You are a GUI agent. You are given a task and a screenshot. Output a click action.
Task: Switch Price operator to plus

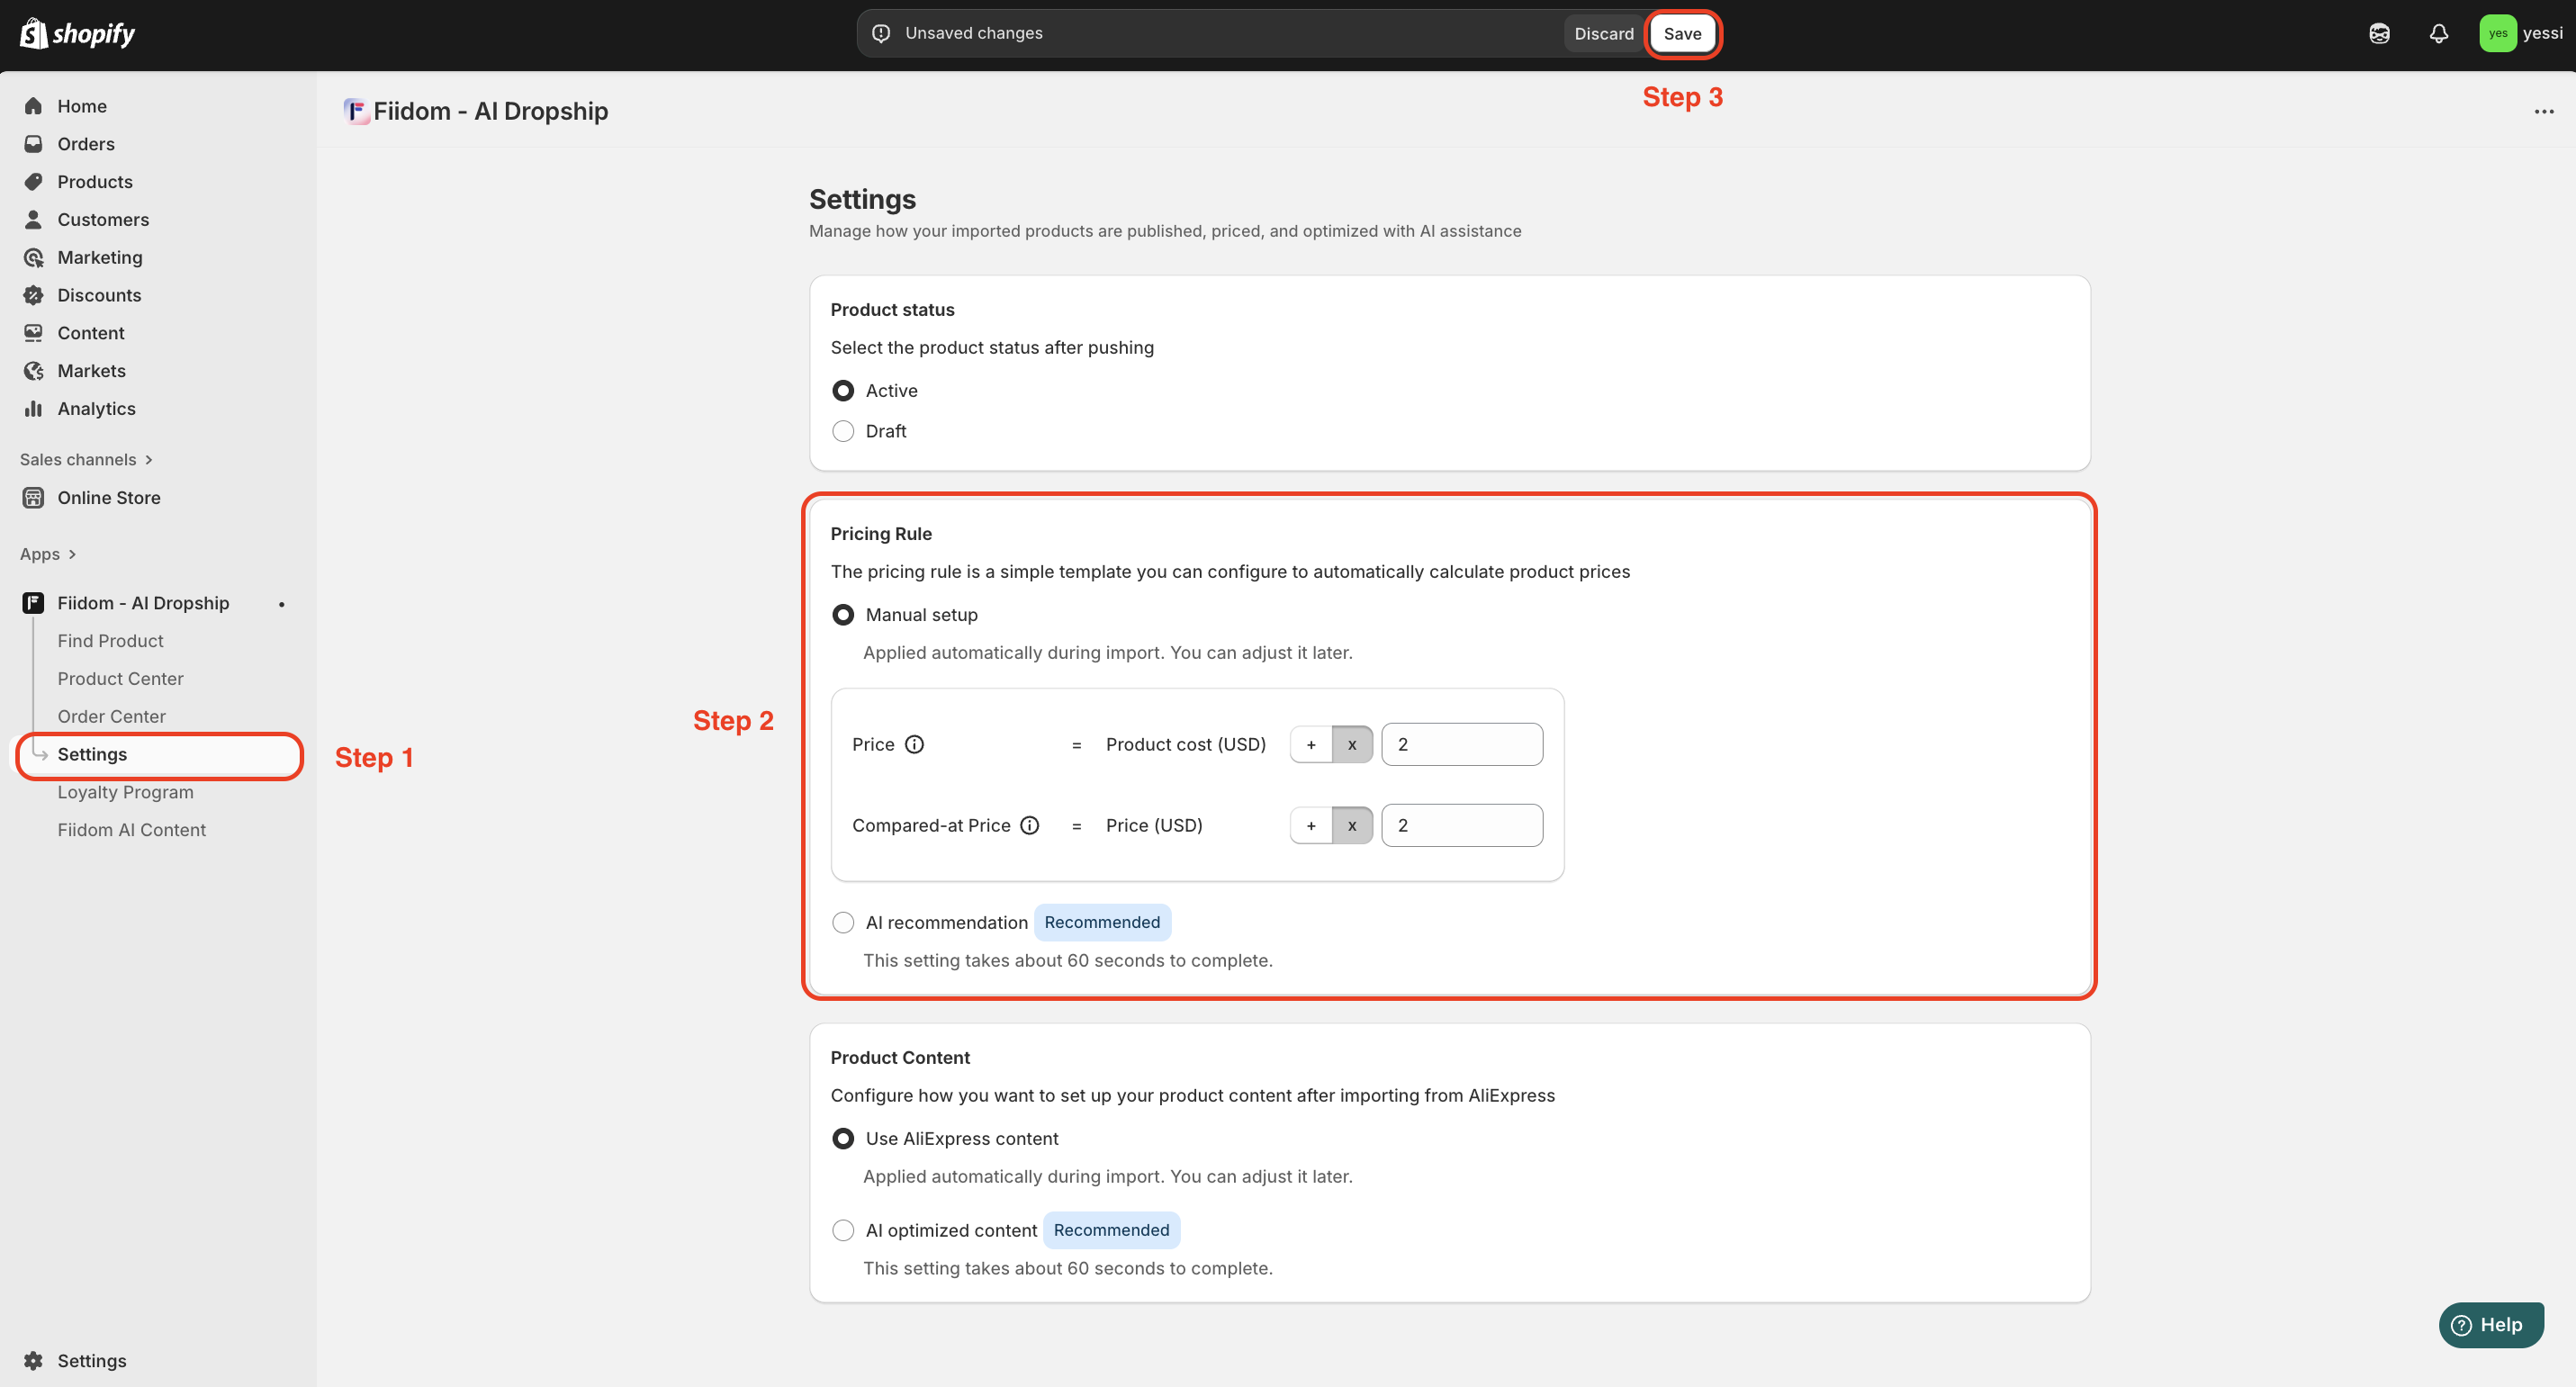tap(1311, 744)
